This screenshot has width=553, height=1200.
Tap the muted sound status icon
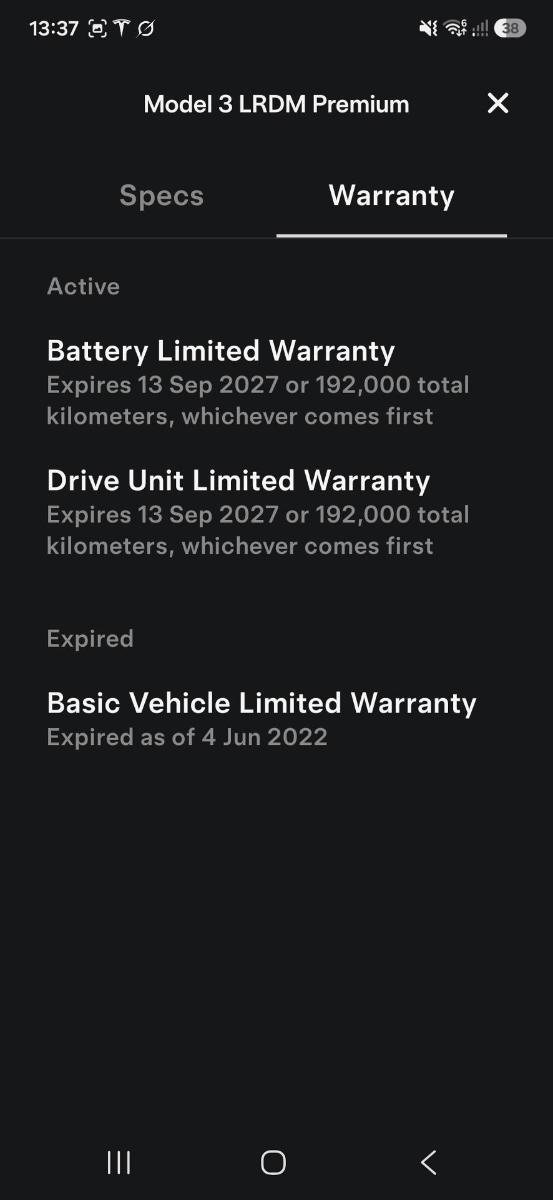428,29
